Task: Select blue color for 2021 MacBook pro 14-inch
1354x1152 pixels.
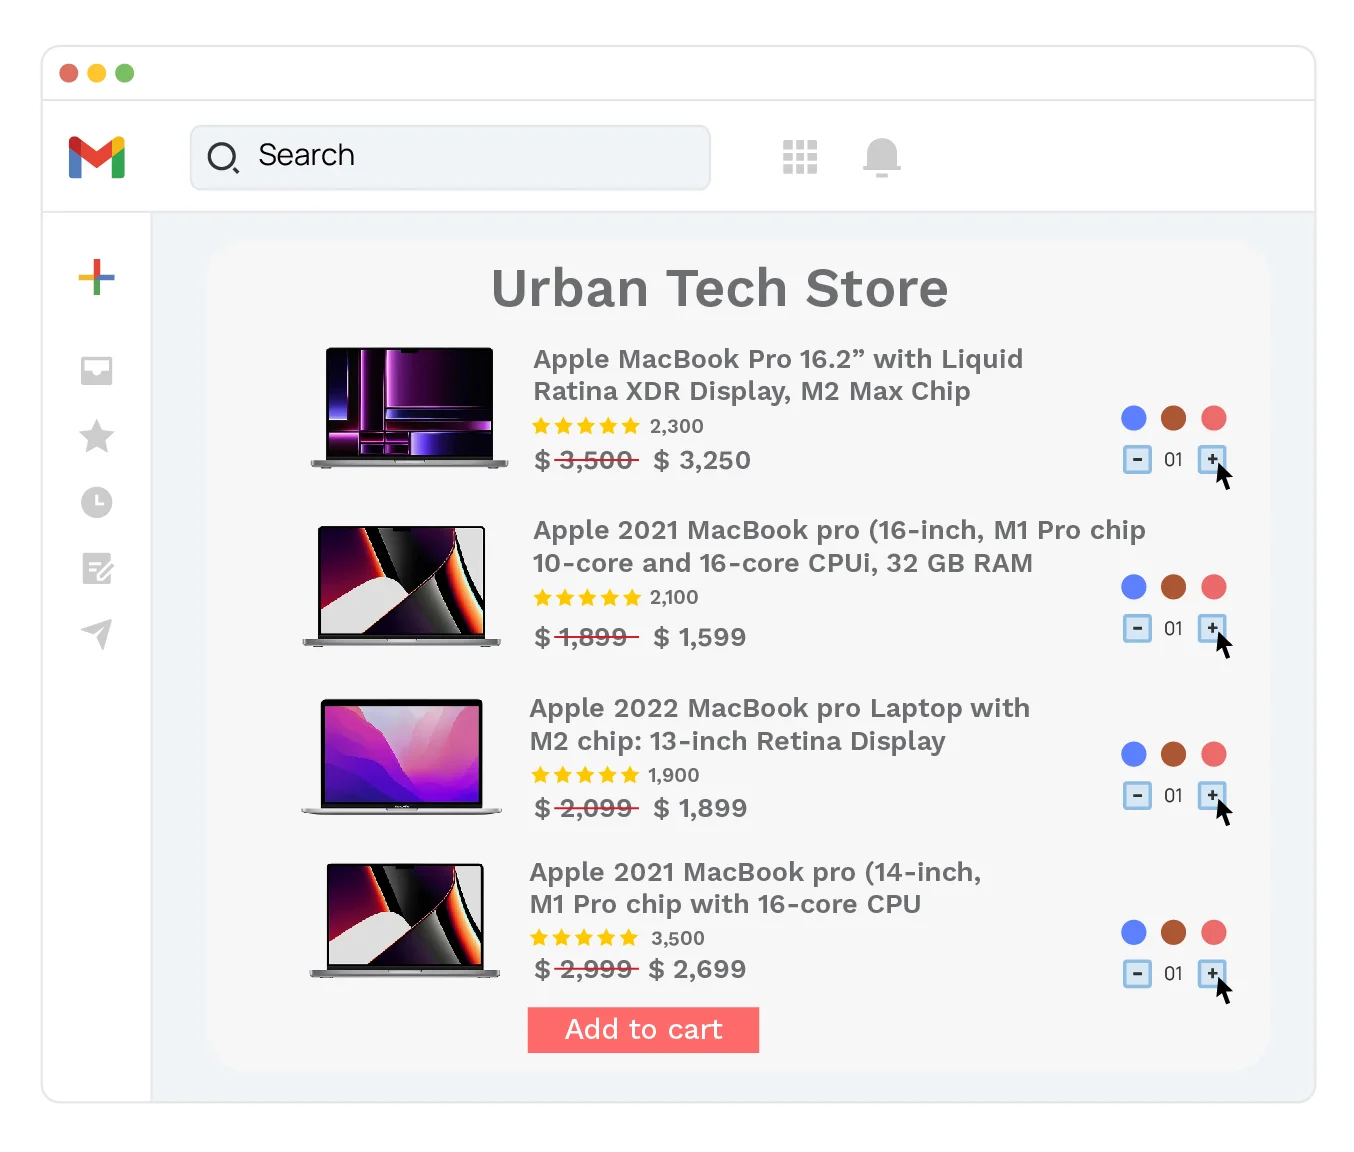Action: tap(1134, 932)
